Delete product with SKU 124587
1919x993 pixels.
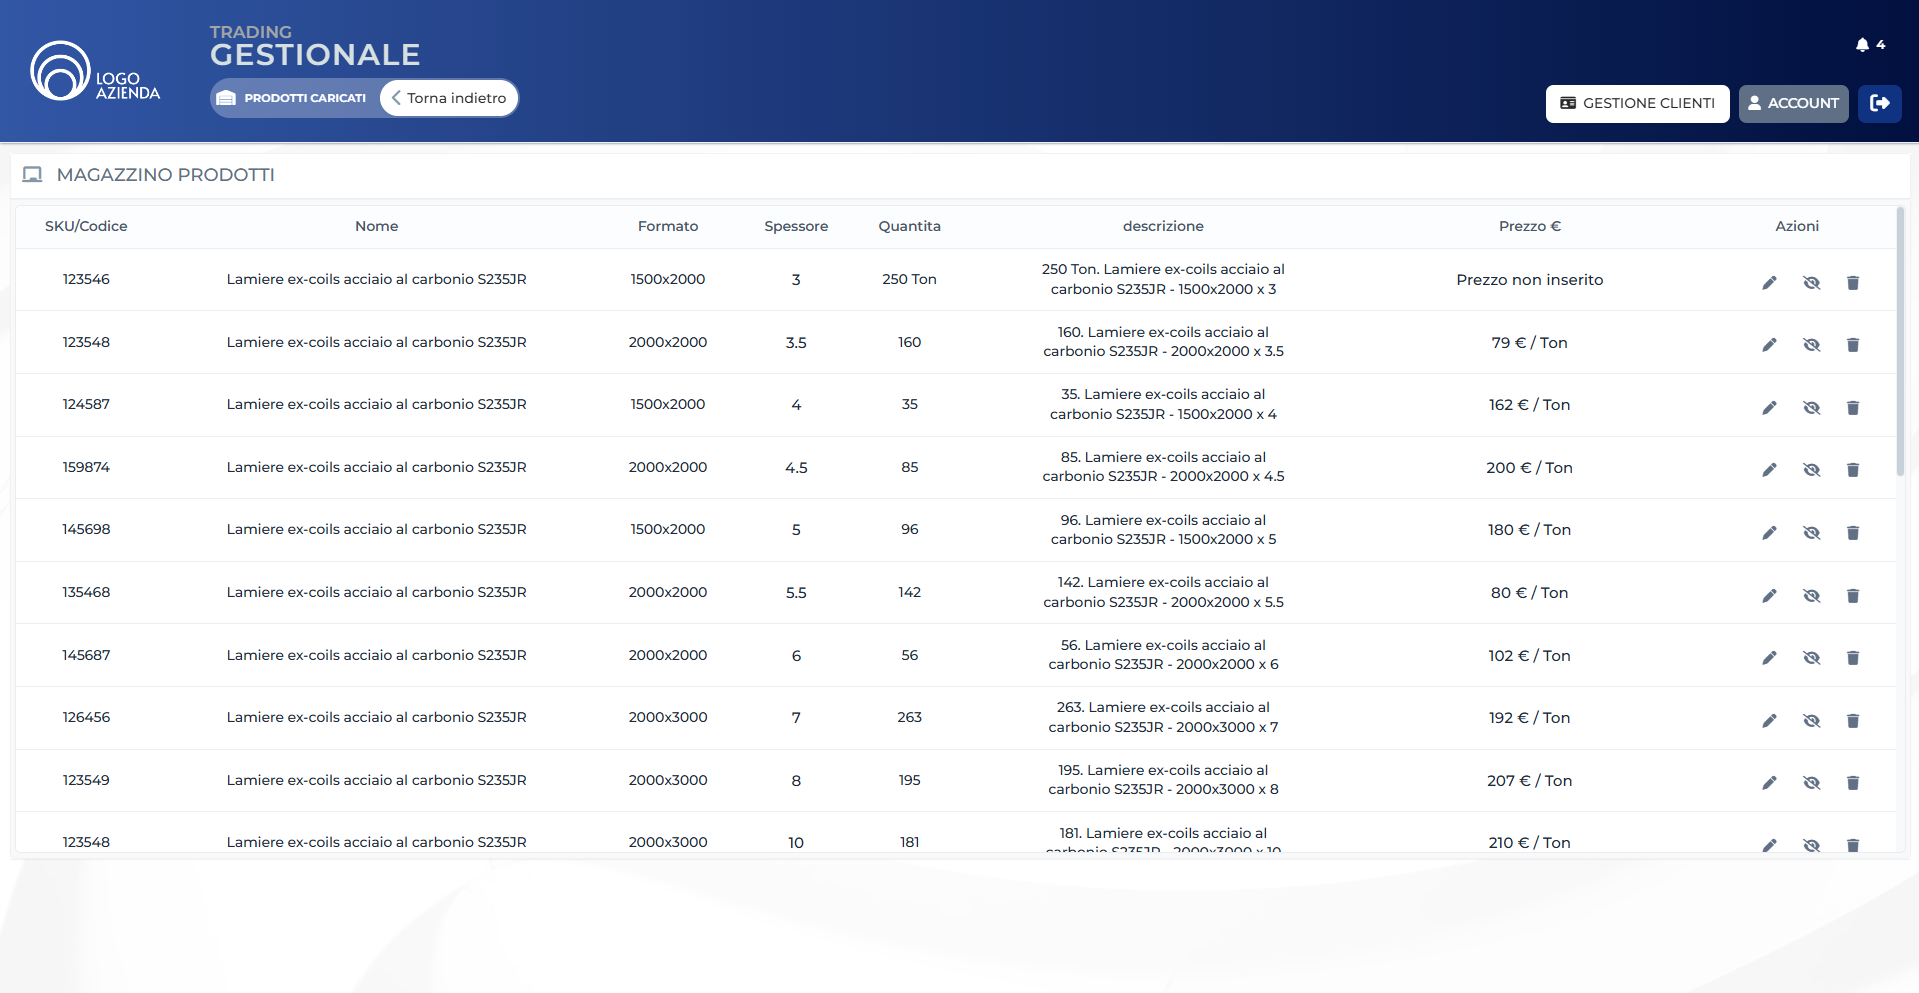pyautogui.click(x=1852, y=408)
